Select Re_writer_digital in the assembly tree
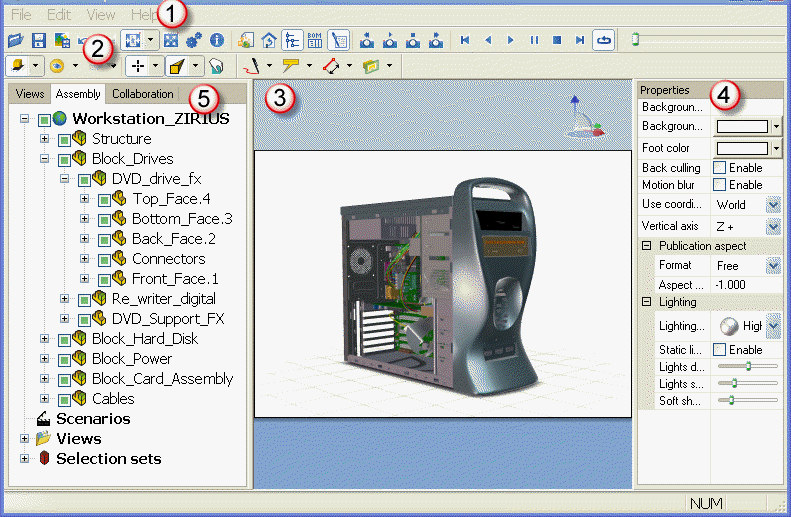This screenshot has height=517, width=791. point(163,299)
